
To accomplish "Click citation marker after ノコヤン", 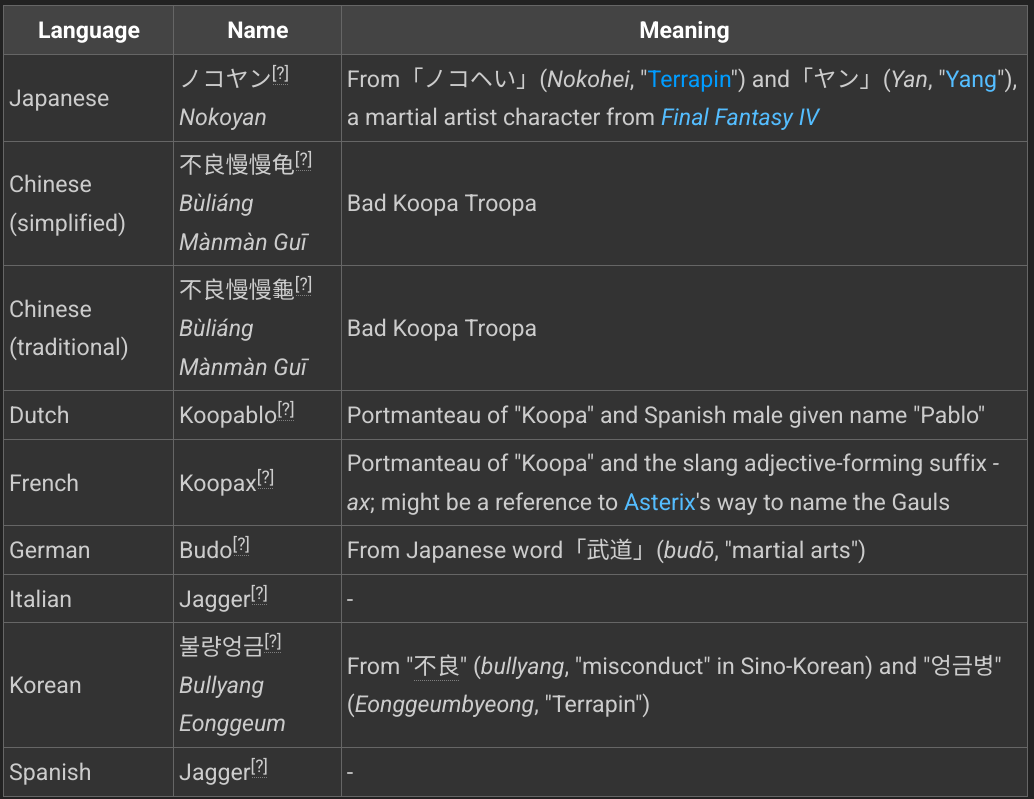I will coord(280,74).
